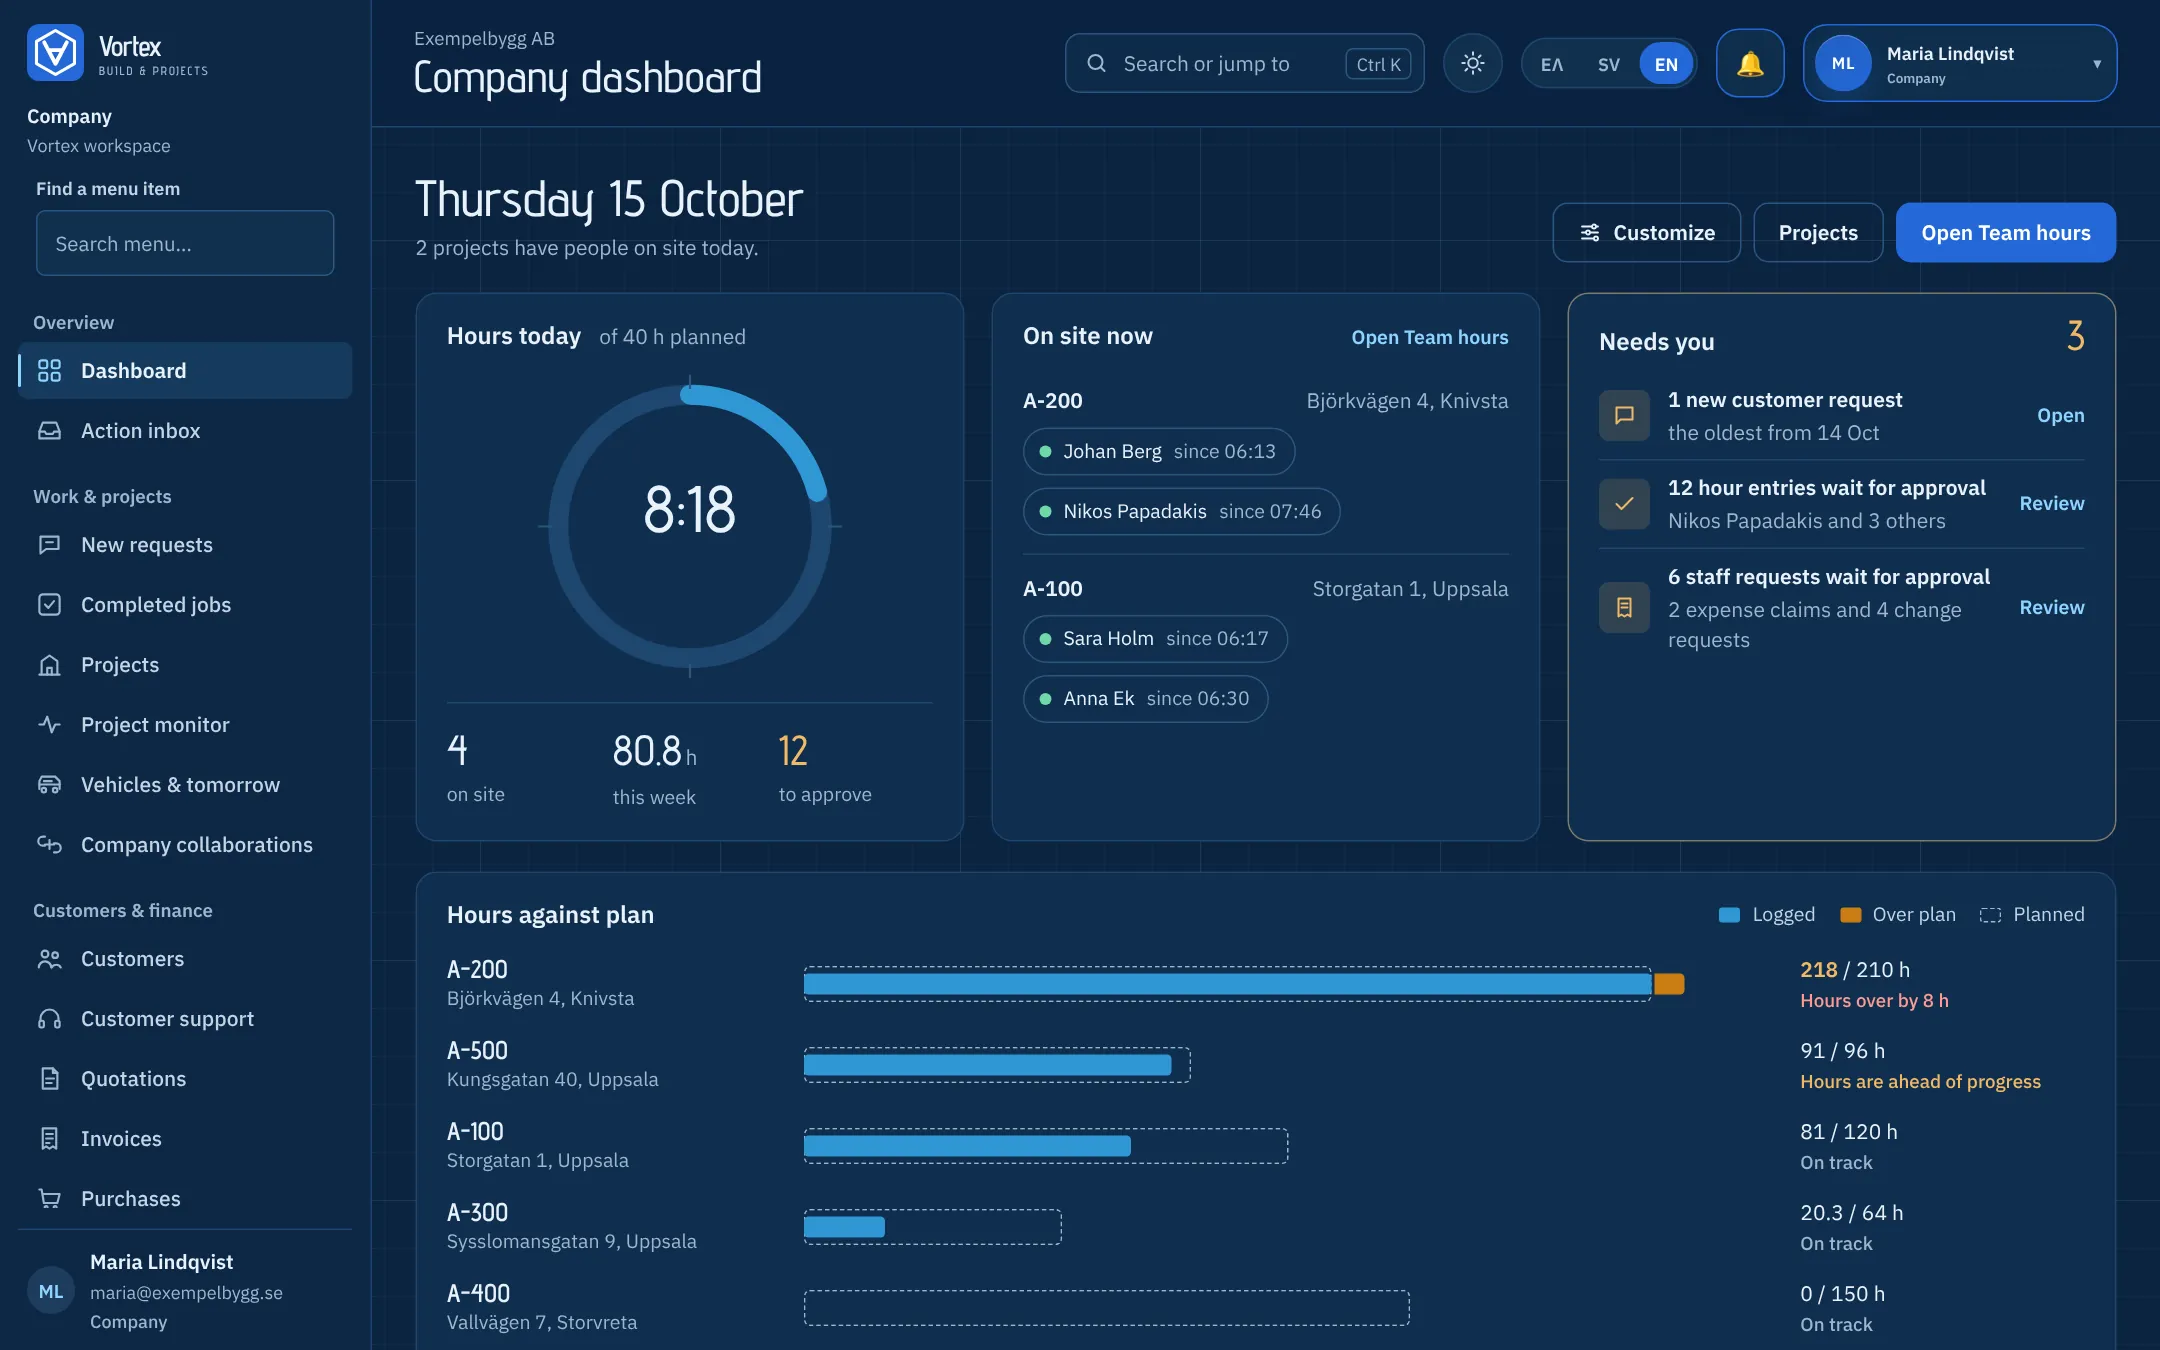The width and height of the screenshot is (2160, 1350).
Task: Select EN language option
Action: click(1666, 64)
